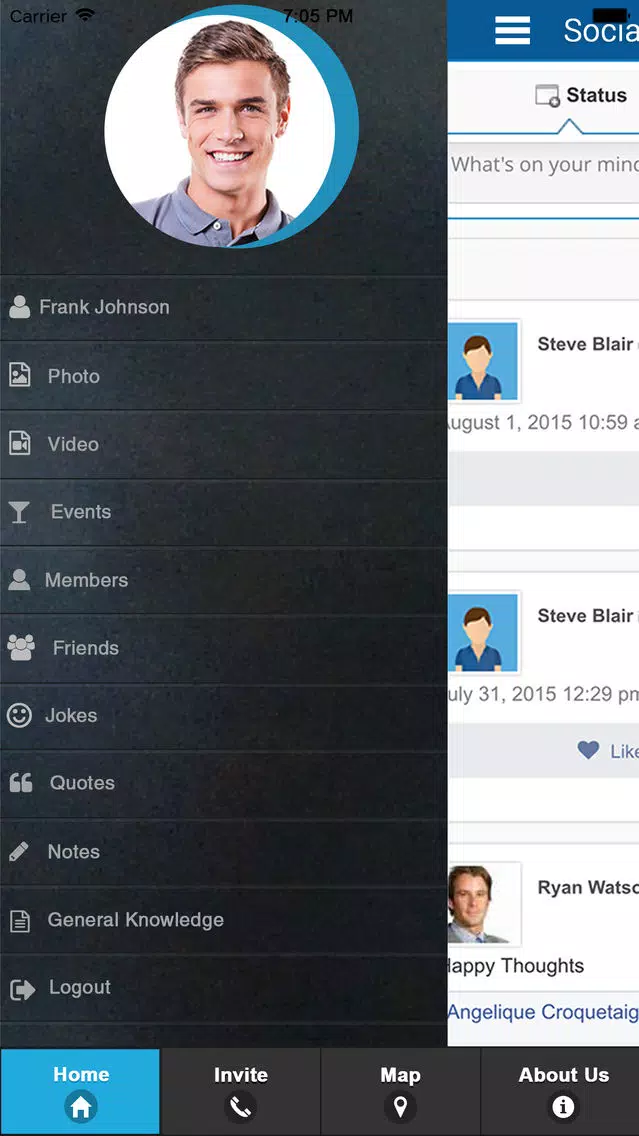Open Angelique Croquetaigne link

543,1011
